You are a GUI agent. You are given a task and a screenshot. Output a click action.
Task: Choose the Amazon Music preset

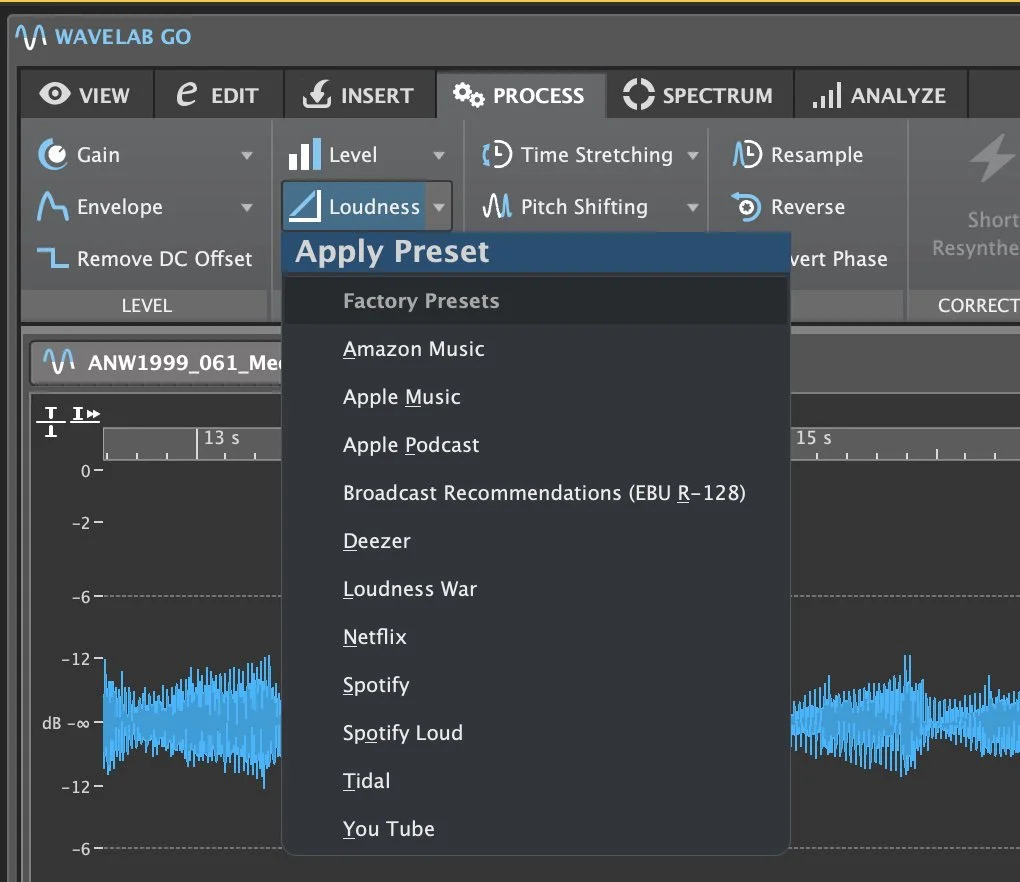tap(537, 349)
